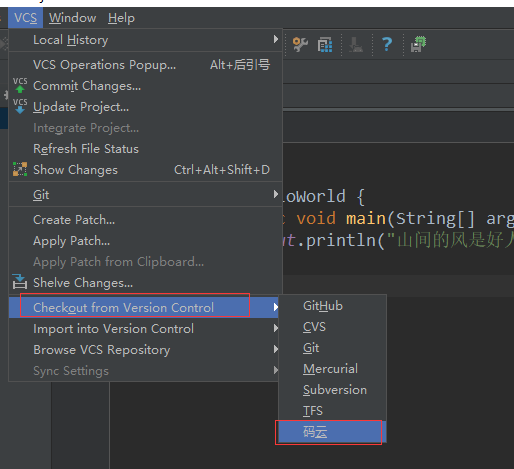Viewport: 514px width, 469px height.
Task: Open Settings via the wrench toolbar icon
Action: coord(300,44)
